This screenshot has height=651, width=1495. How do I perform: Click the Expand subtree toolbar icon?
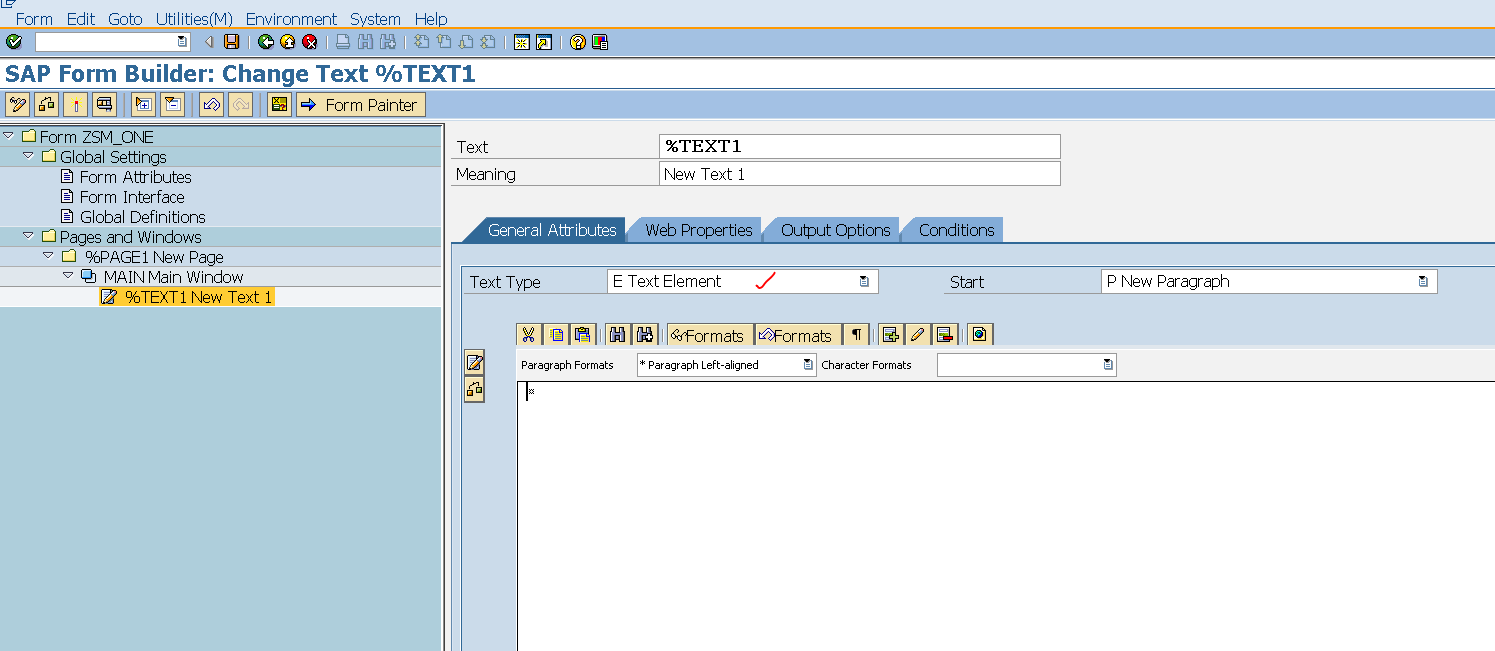coord(143,104)
